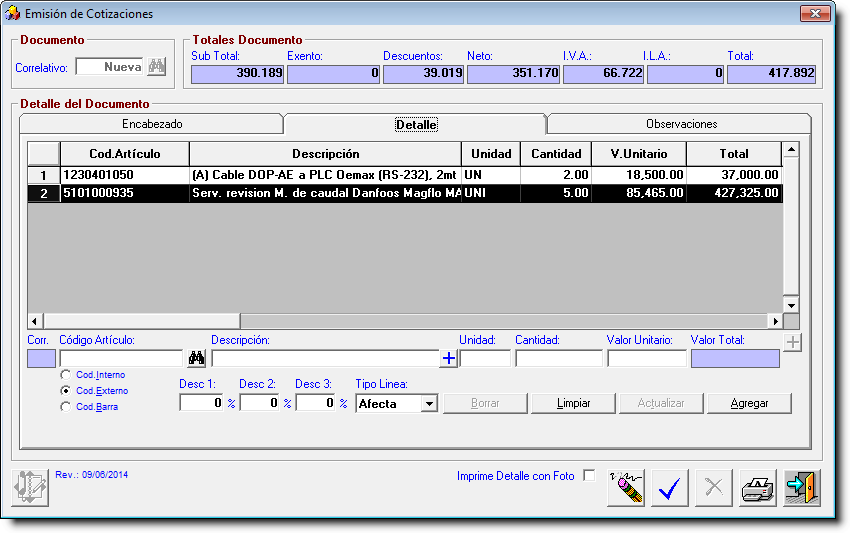Viewport: 850px width, 533px height.
Task: Click the printer icon
Action: tap(757, 488)
